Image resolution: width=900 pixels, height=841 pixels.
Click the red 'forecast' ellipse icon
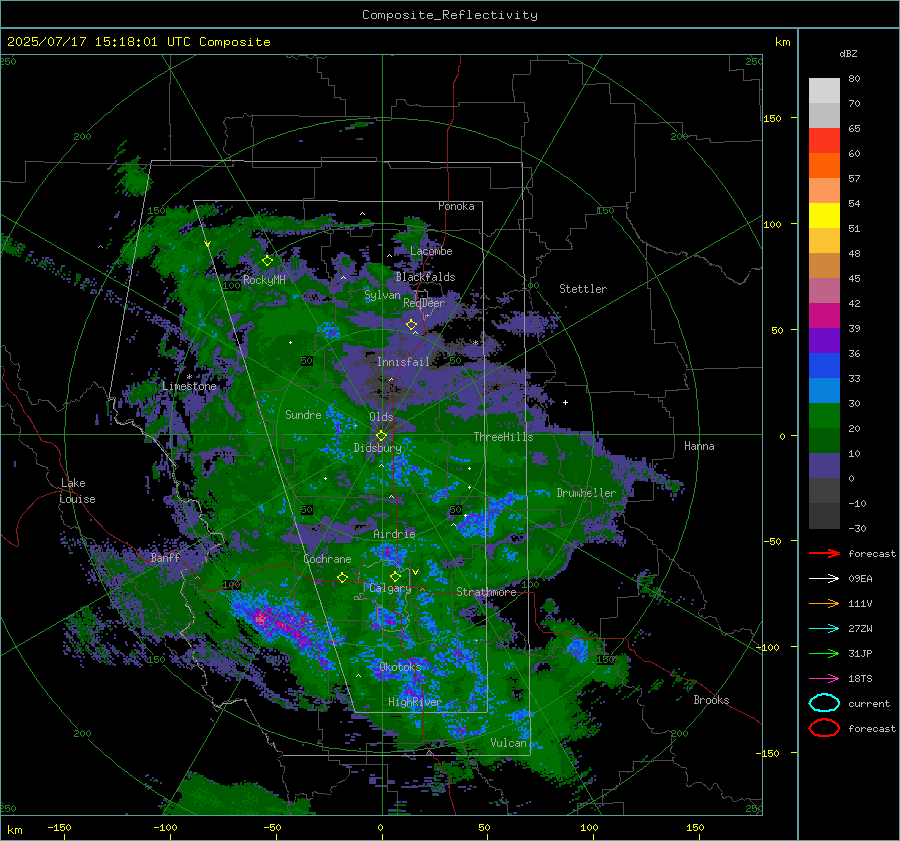click(824, 728)
